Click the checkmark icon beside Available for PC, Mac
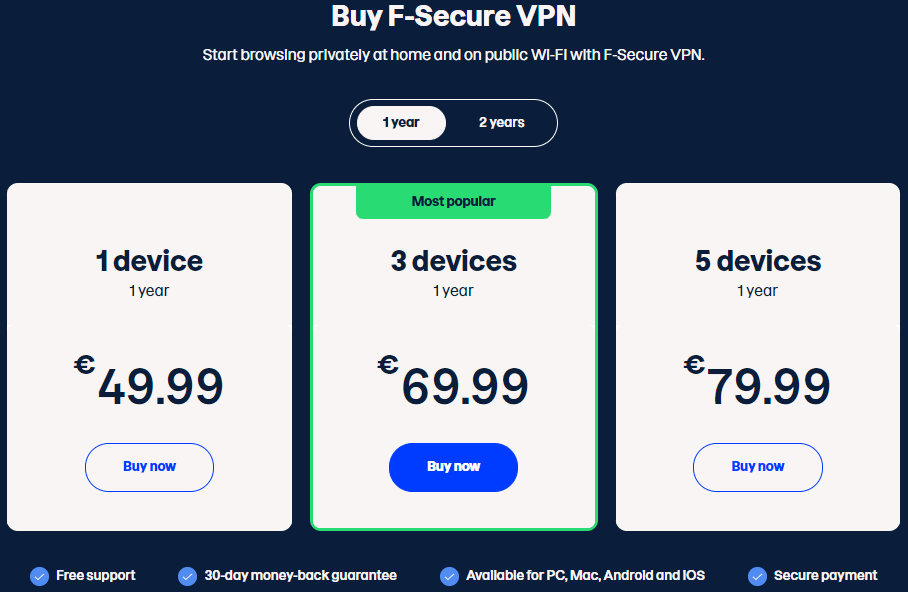The image size is (908, 592). [x=449, y=576]
